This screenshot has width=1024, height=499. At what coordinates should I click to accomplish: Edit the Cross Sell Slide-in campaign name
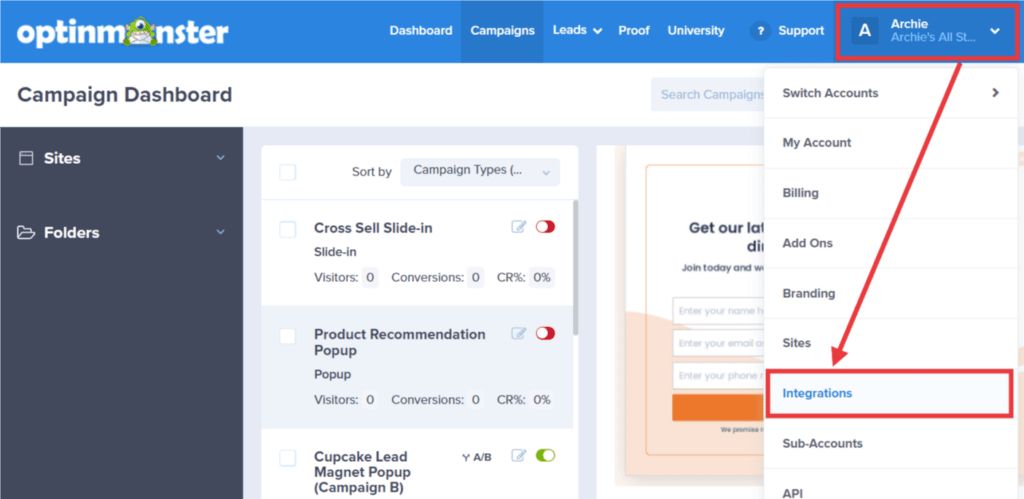click(519, 227)
